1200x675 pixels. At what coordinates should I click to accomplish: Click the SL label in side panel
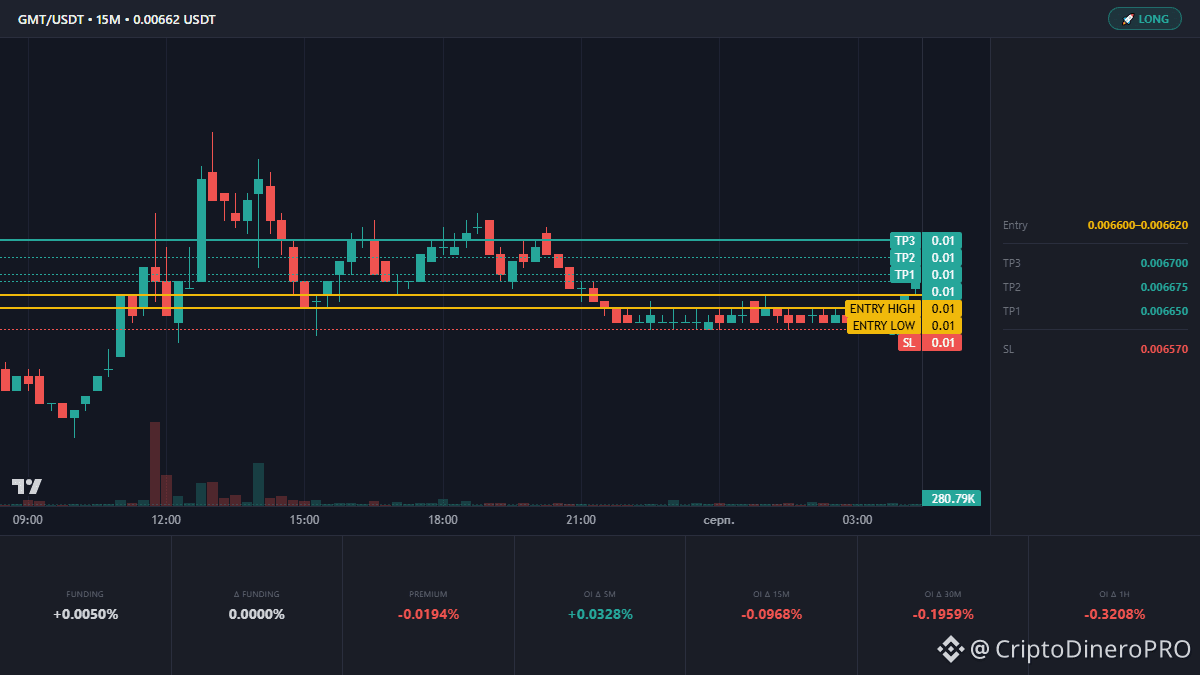click(1009, 349)
